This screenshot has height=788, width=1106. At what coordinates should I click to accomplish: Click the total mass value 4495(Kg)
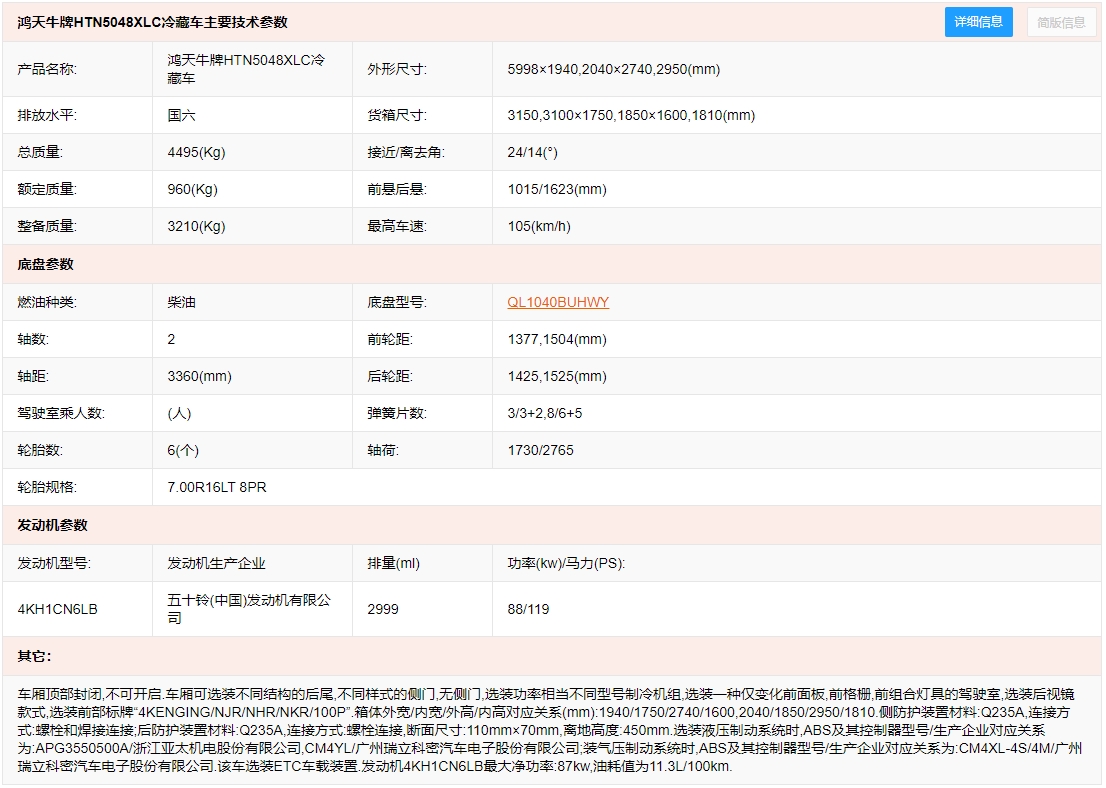pyautogui.click(x=196, y=152)
